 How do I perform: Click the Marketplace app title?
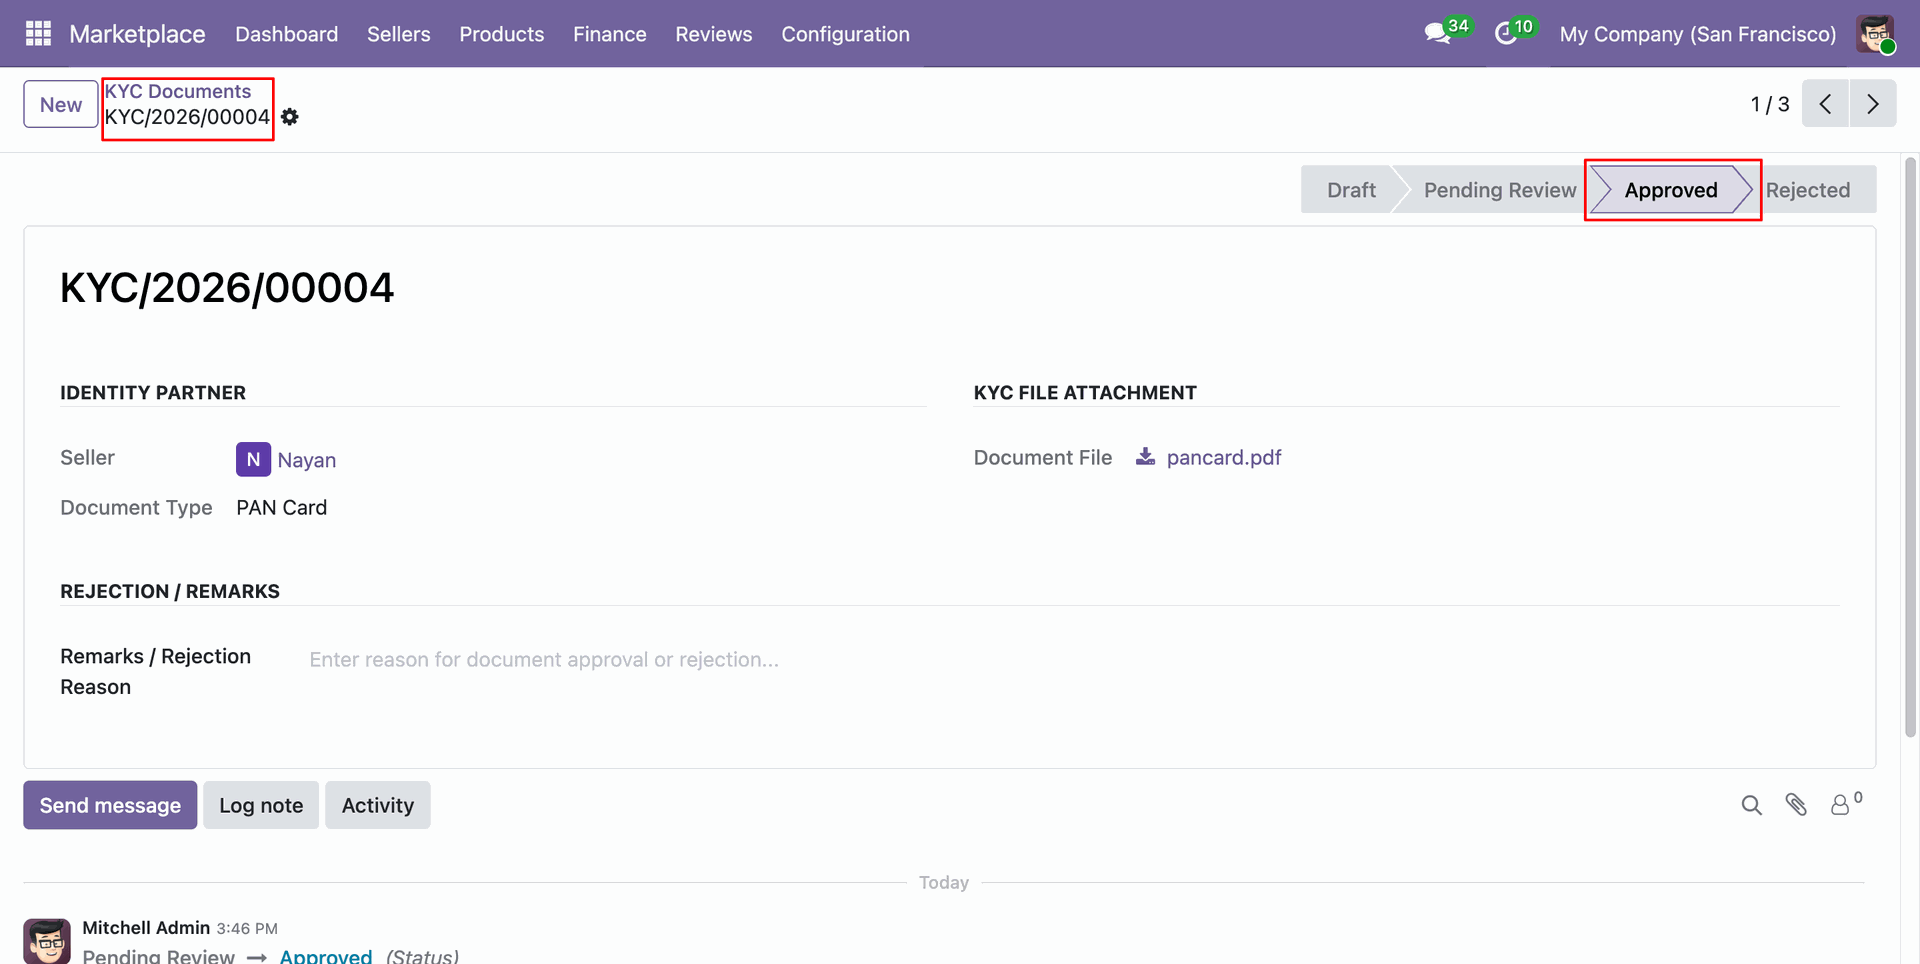[x=137, y=34]
